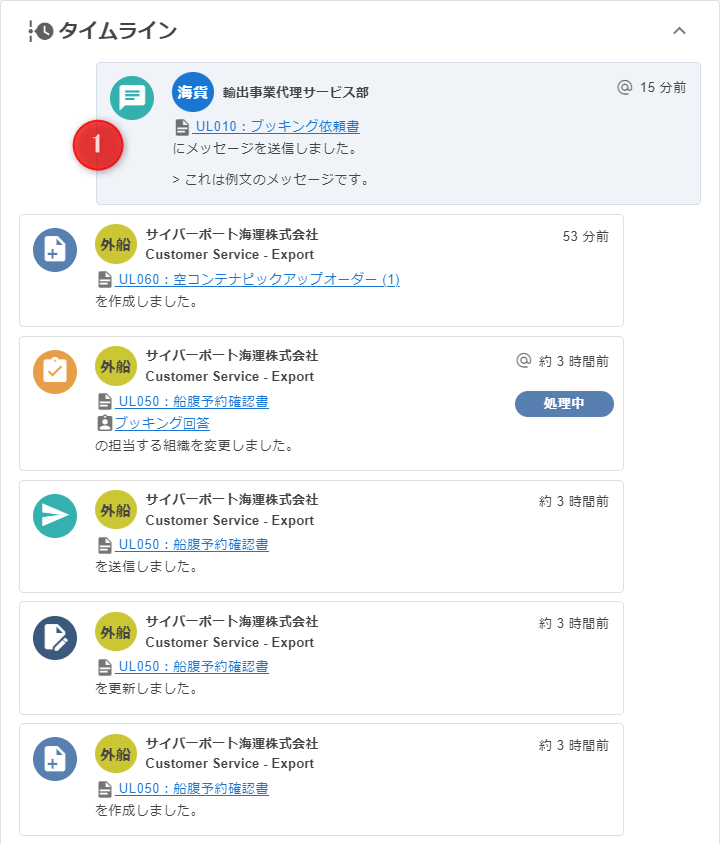Click the dark blue document-edit icon

coord(55,638)
